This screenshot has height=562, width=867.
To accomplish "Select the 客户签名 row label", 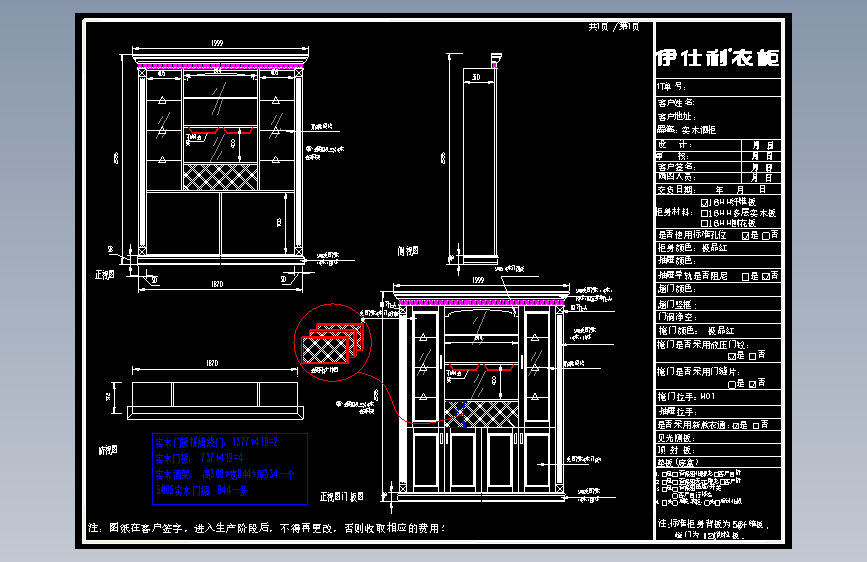I will (676, 166).
